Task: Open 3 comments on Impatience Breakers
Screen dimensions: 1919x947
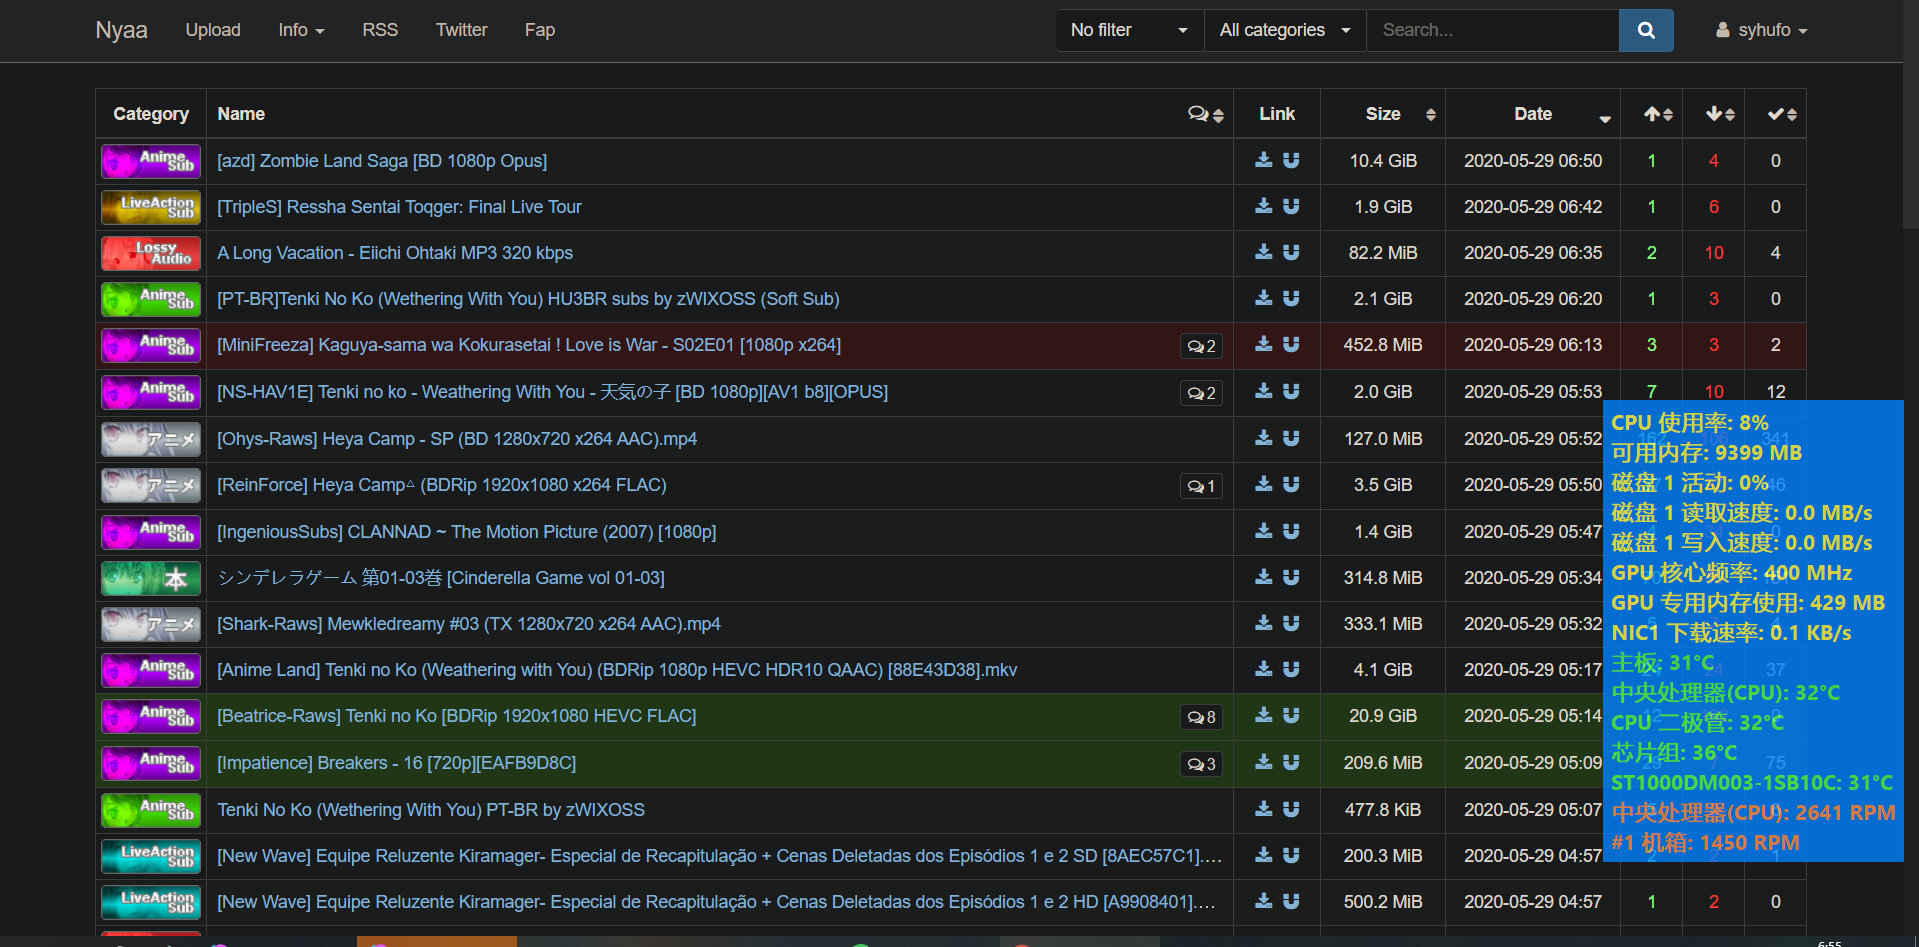Action: pyautogui.click(x=1201, y=764)
